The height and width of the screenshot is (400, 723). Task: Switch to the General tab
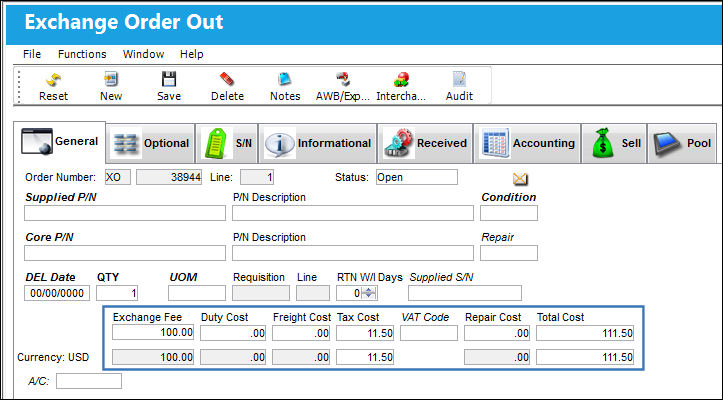[60, 142]
